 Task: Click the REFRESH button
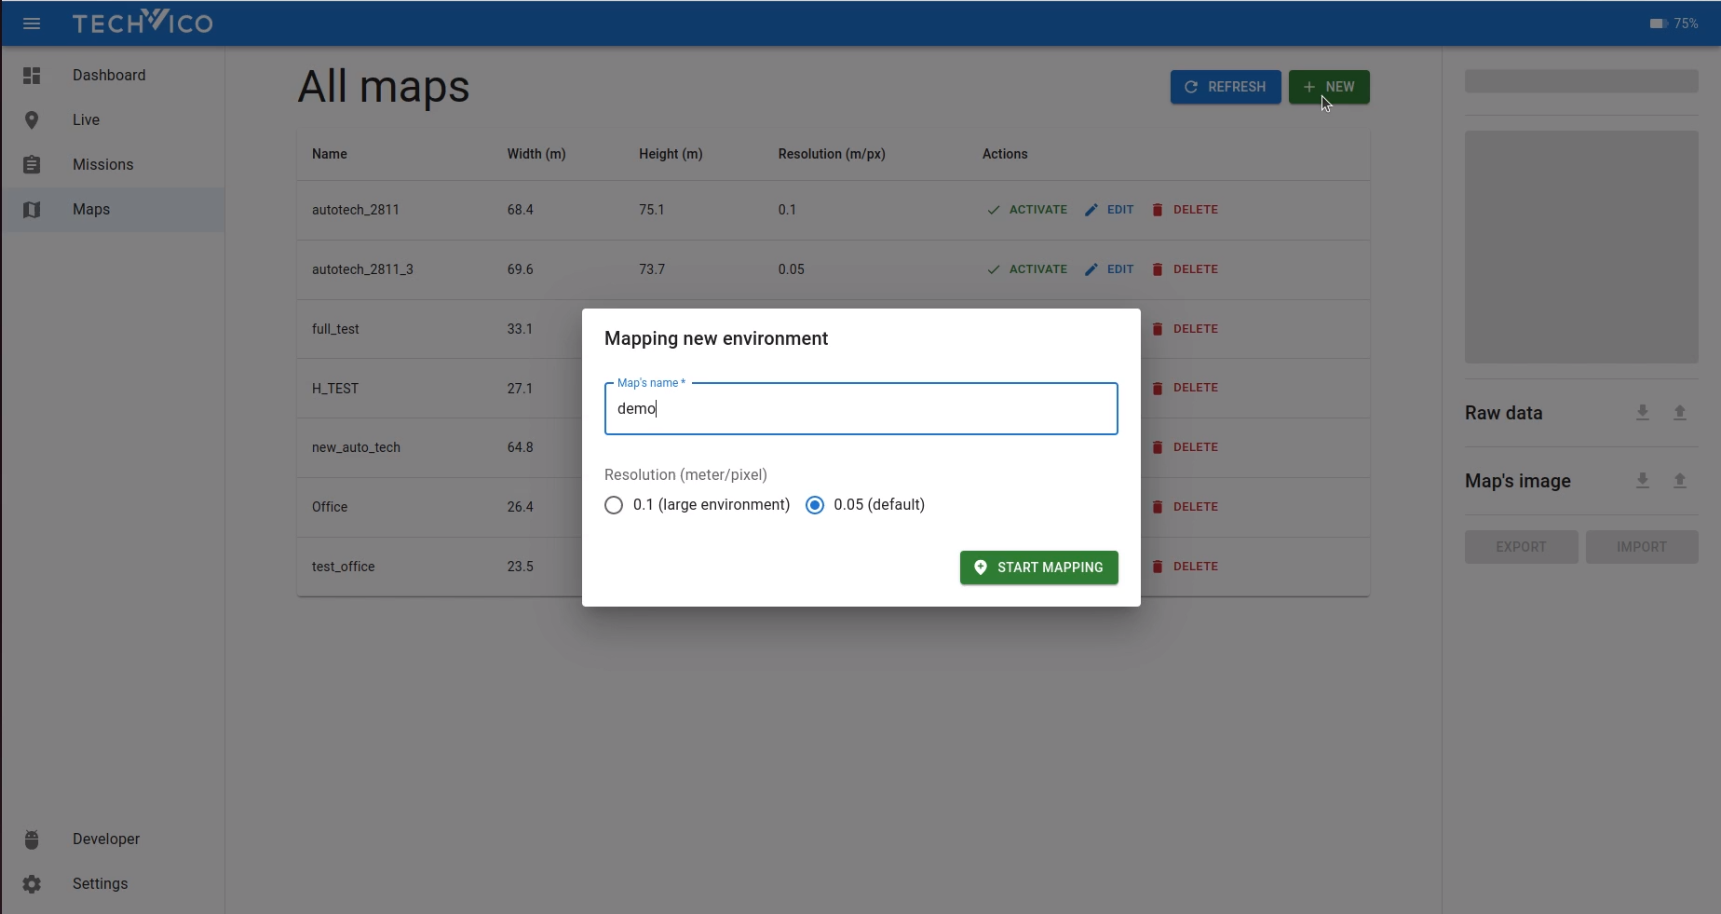point(1225,87)
